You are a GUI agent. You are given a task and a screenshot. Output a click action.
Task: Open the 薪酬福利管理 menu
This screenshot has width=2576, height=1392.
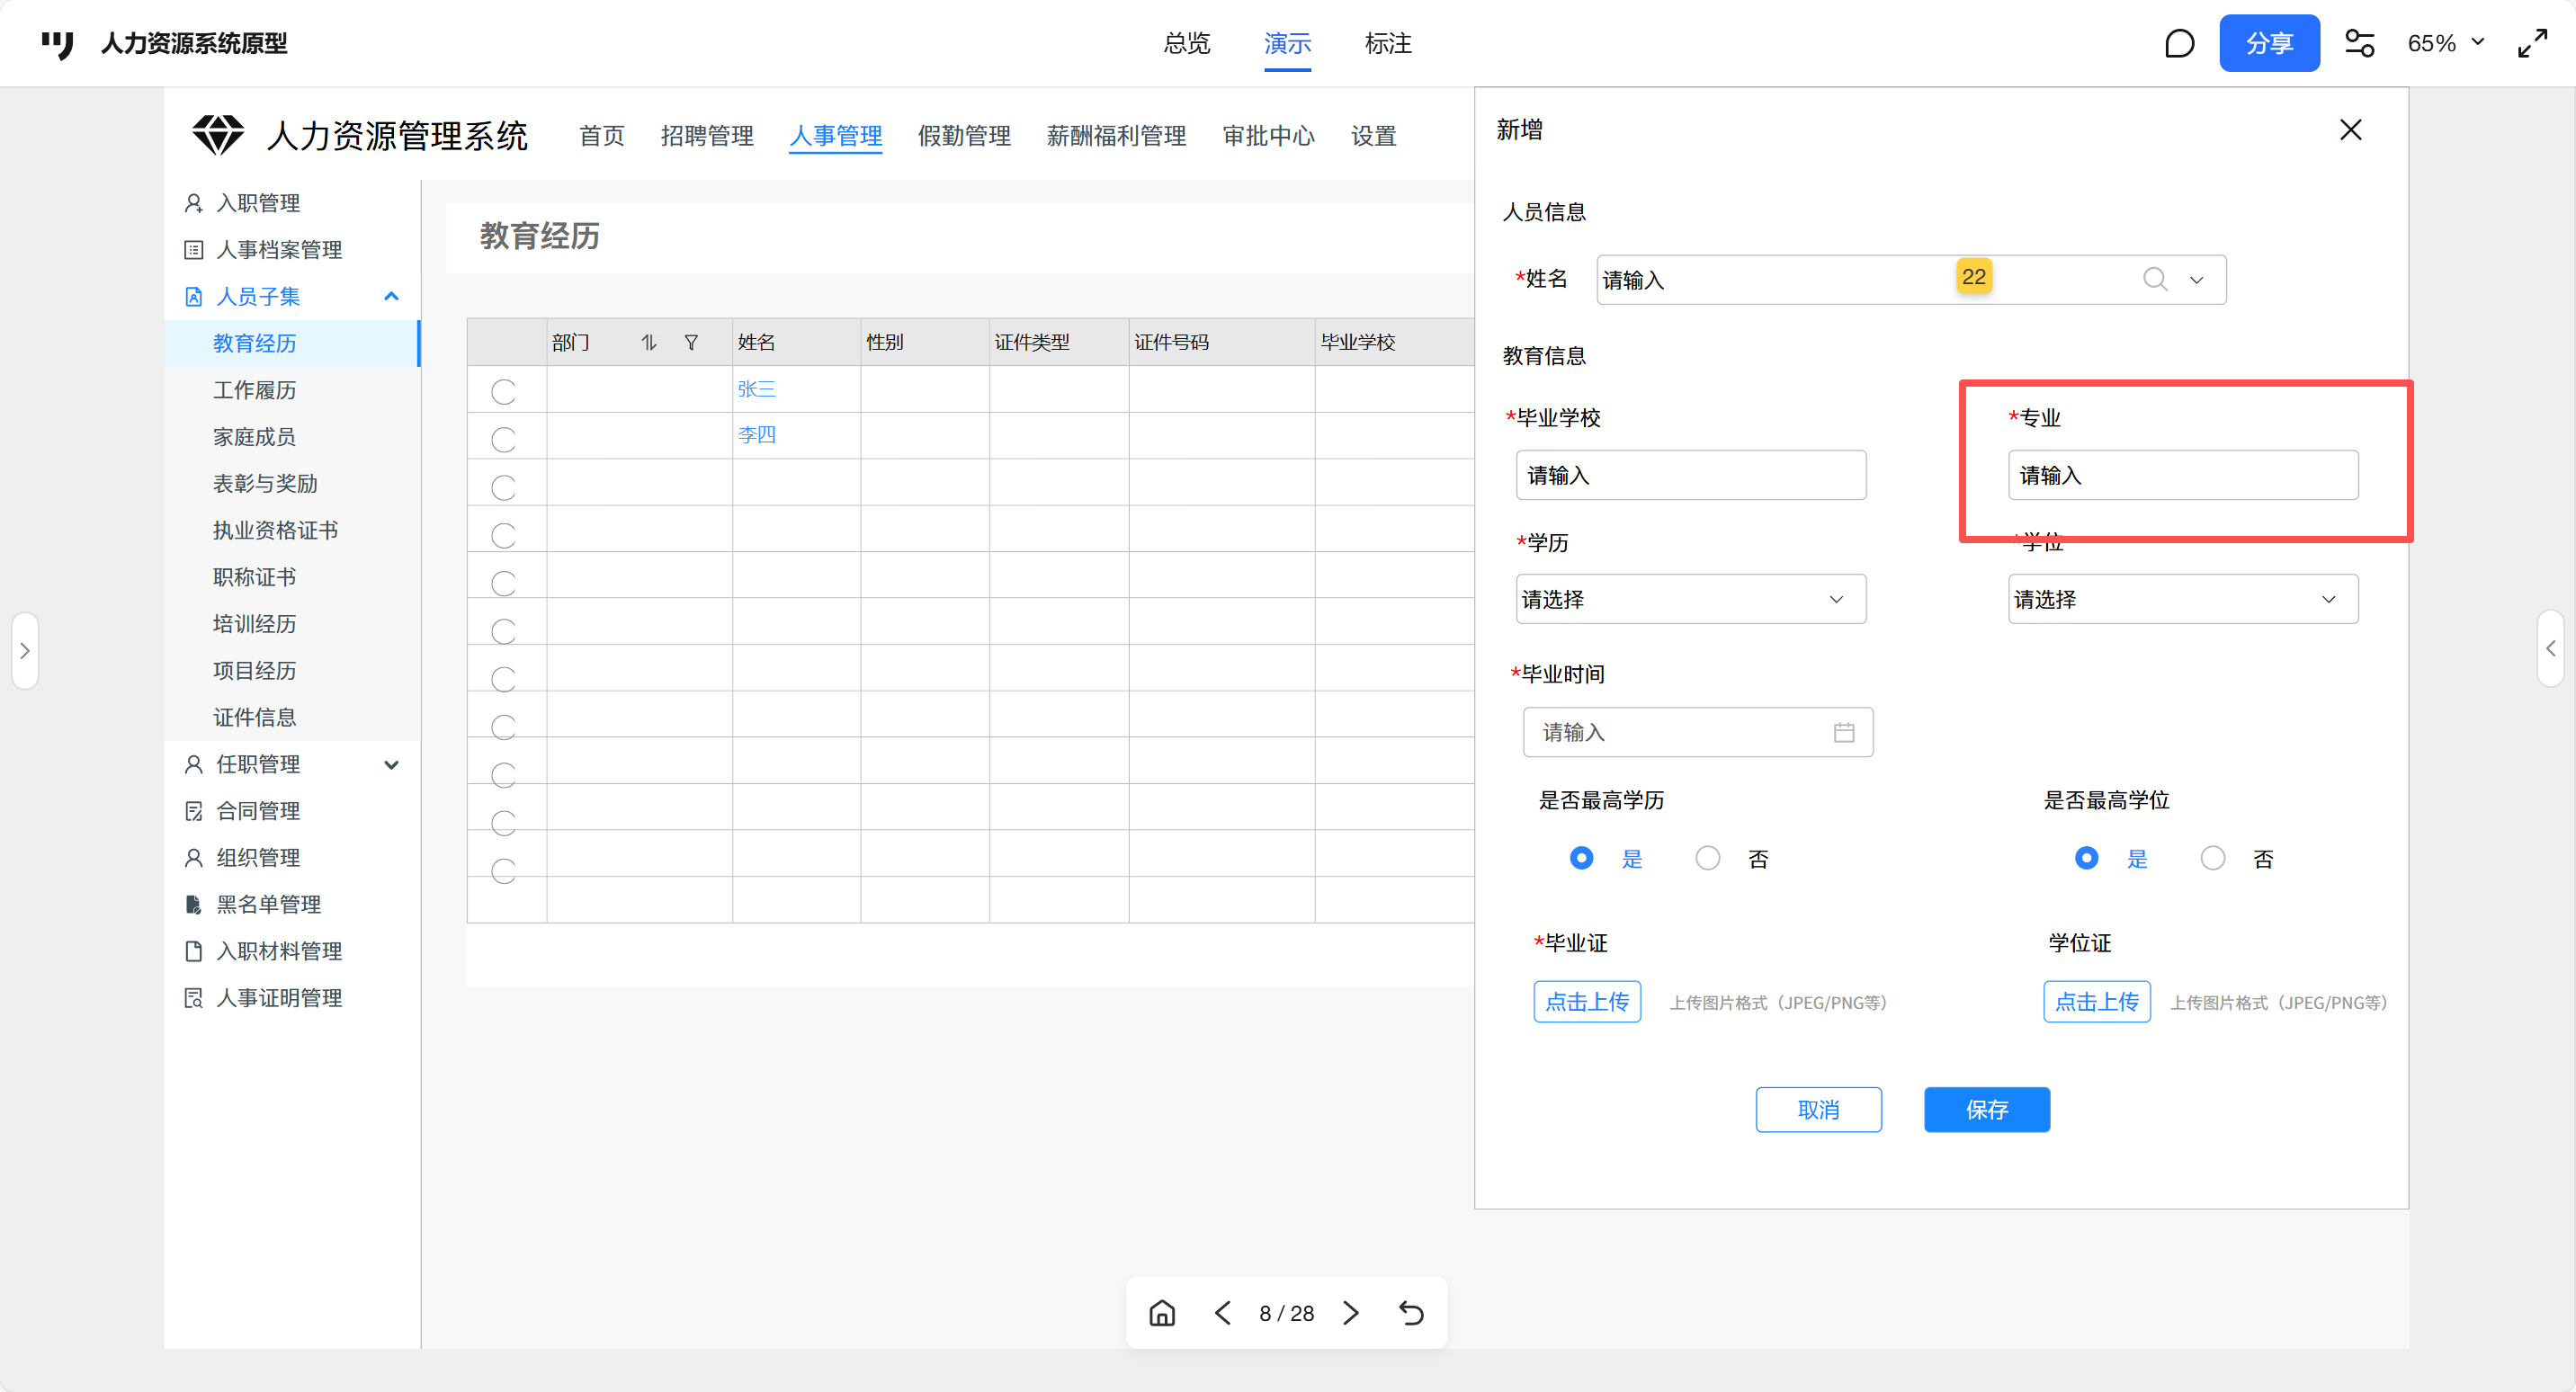pyautogui.click(x=1116, y=136)
